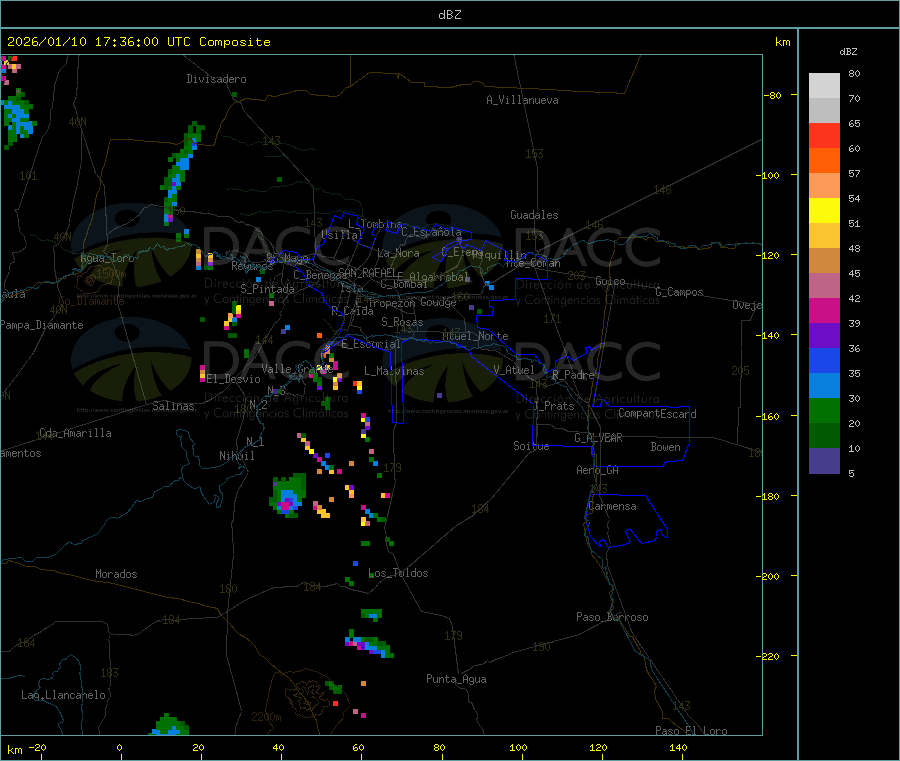The height and width of the screenshot is (761, 900).
Task: Click the white 70-80 dBZ legend swatch
Action: (824, 86)
